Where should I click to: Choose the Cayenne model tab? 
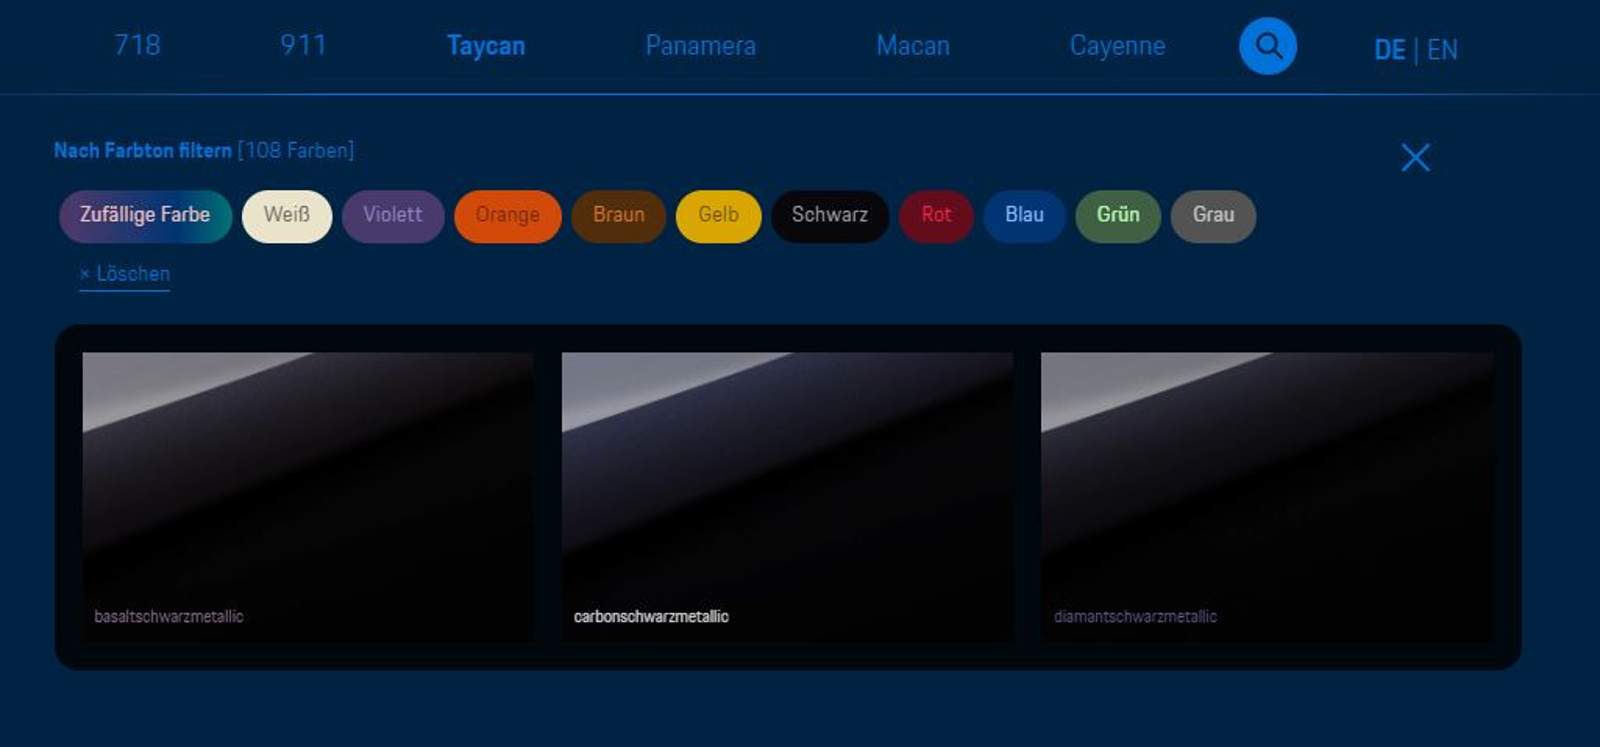click(1117, 46)
